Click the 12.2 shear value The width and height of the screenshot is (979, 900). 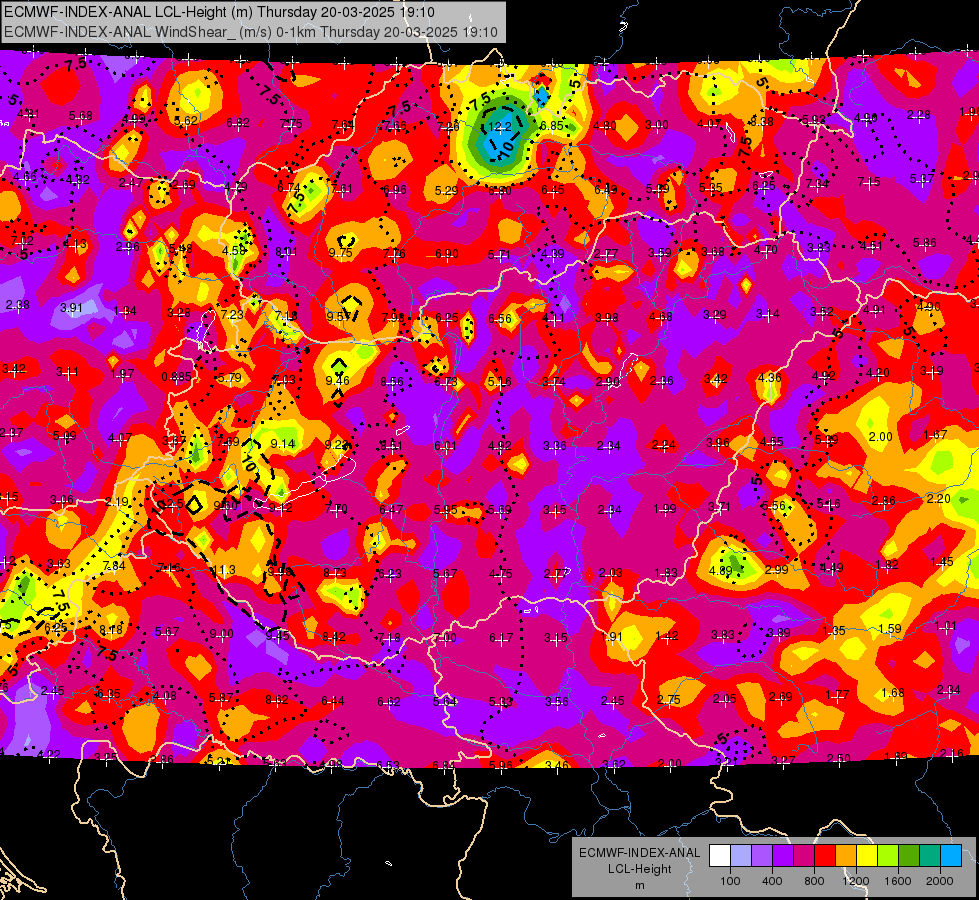pyautogui.click(x=499, y=127)
